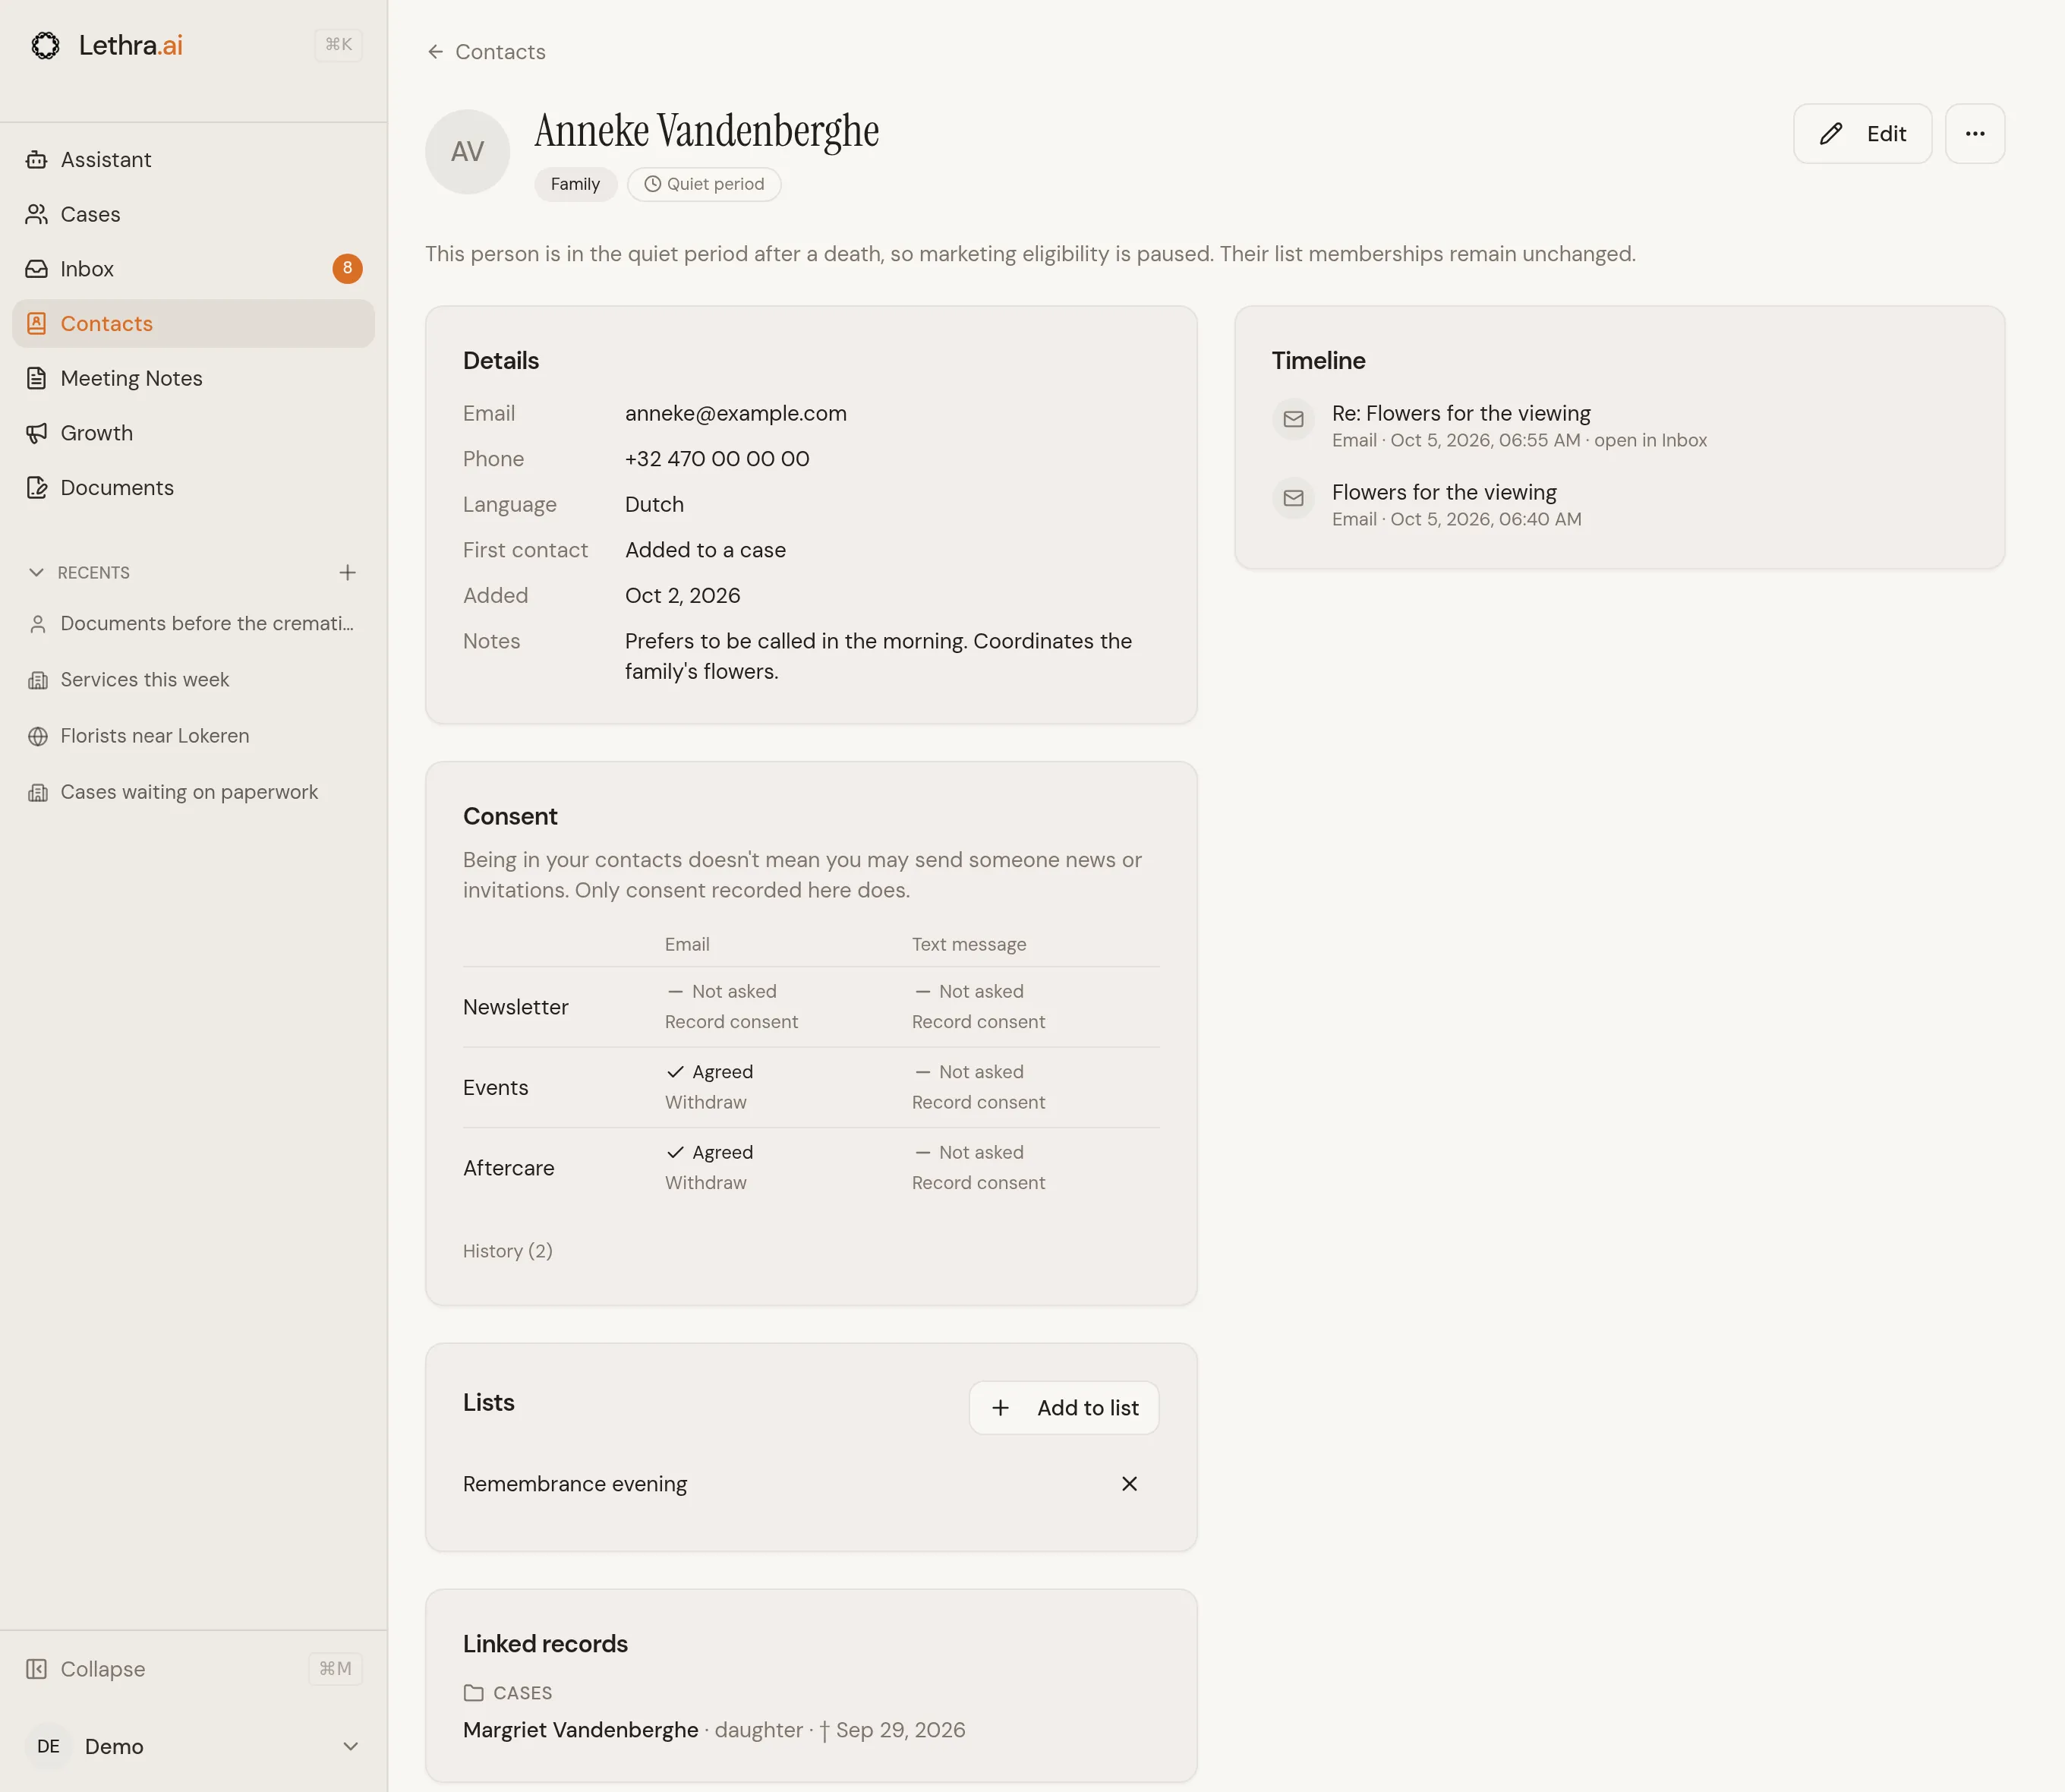The image size is (2065, 1792).
Task: Expand consent History (2)
Action: (507, 1251)
